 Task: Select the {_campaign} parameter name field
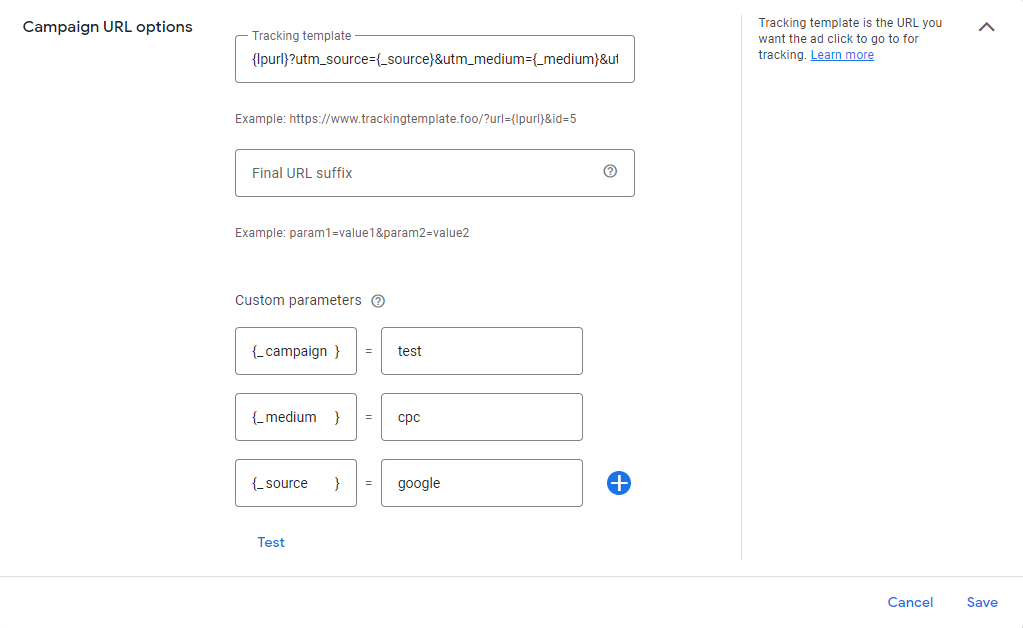[x=296, y=351]
